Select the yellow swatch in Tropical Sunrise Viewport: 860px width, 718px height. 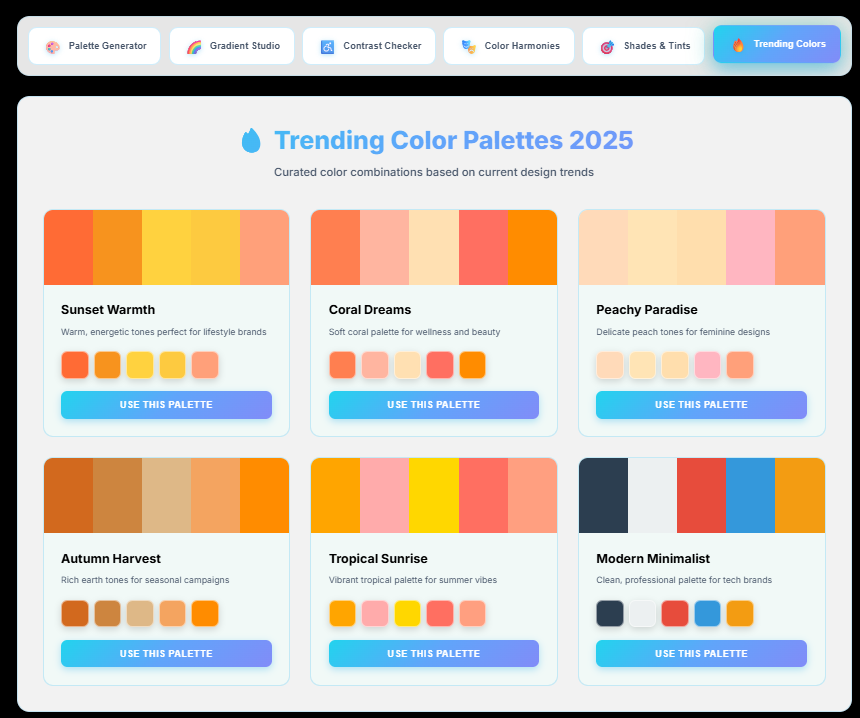[407, 613]
